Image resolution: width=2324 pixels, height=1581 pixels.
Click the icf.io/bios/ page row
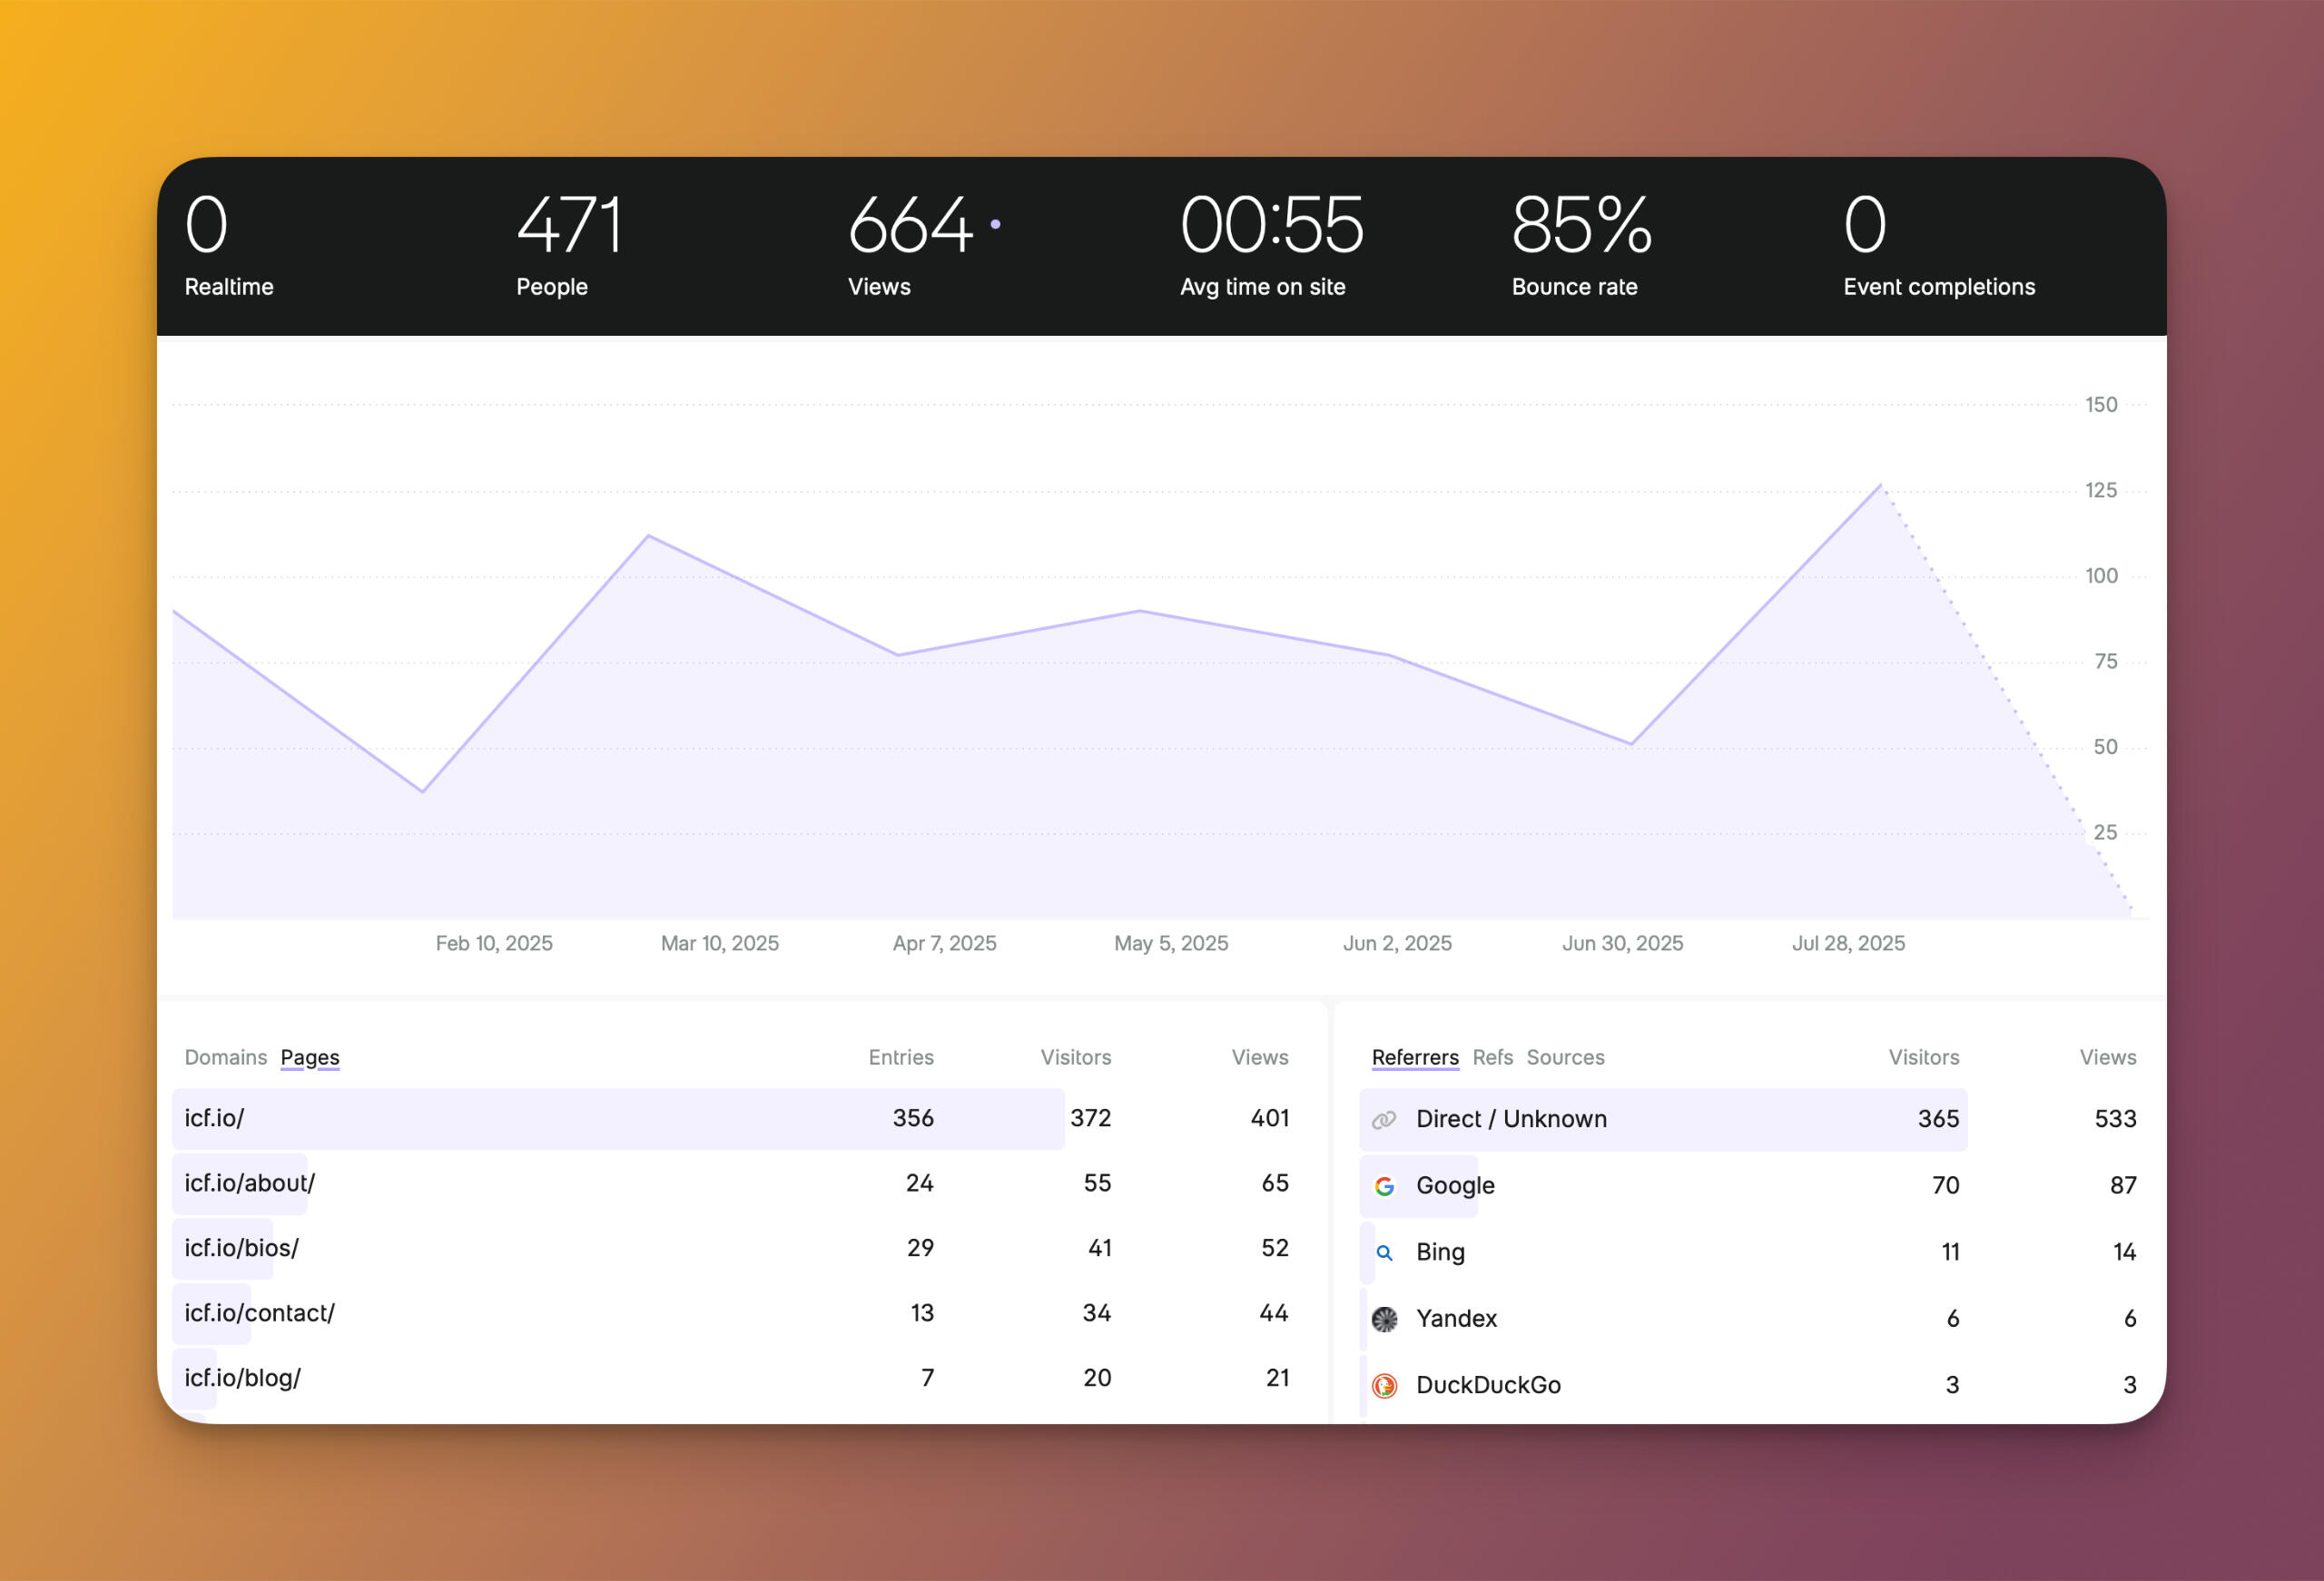point(242,1248)
